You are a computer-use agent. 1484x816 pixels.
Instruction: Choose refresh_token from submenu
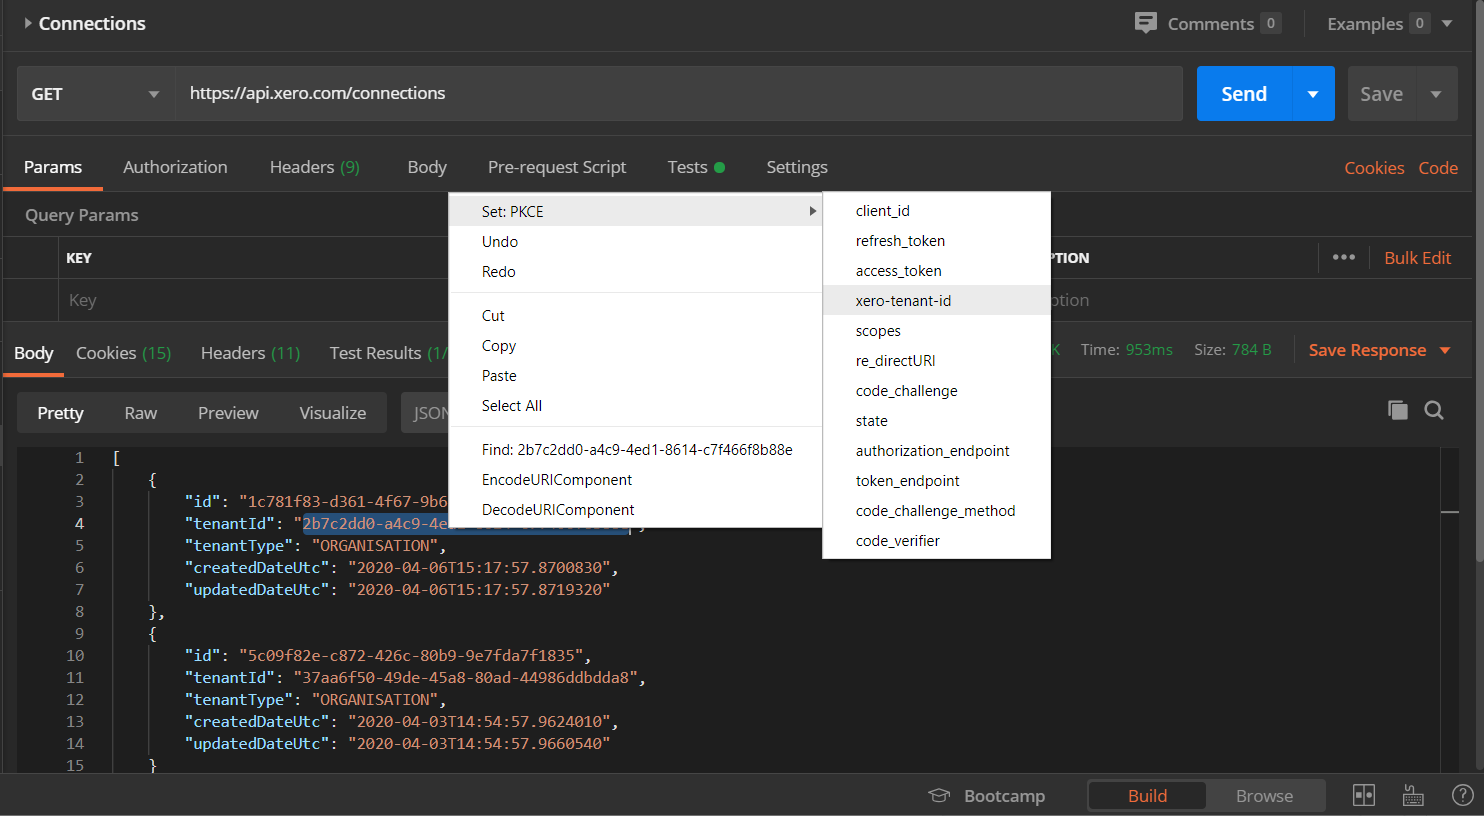(x=936, y=240)
